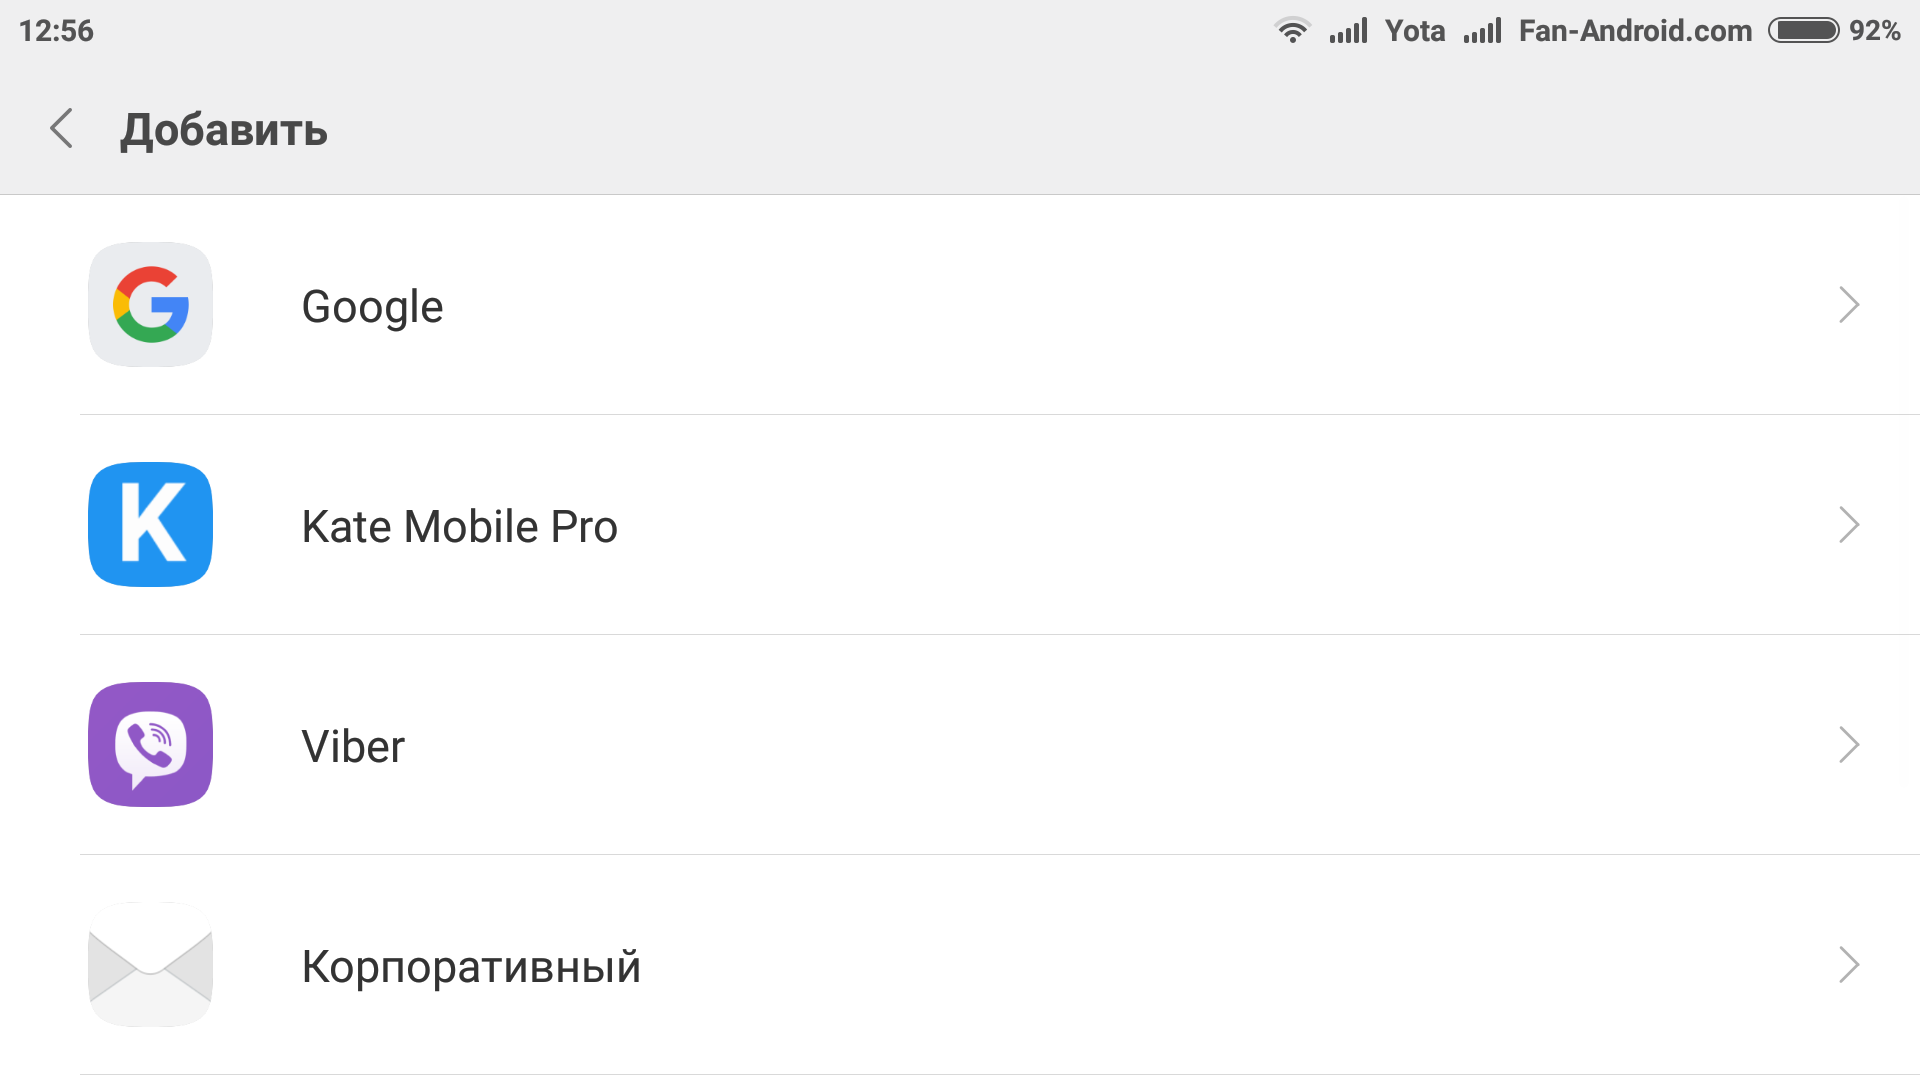Open the Kate Mobile Pro chevron
The height and width of the screenshot is (1080, 1920).
(x=1849, y=525)
